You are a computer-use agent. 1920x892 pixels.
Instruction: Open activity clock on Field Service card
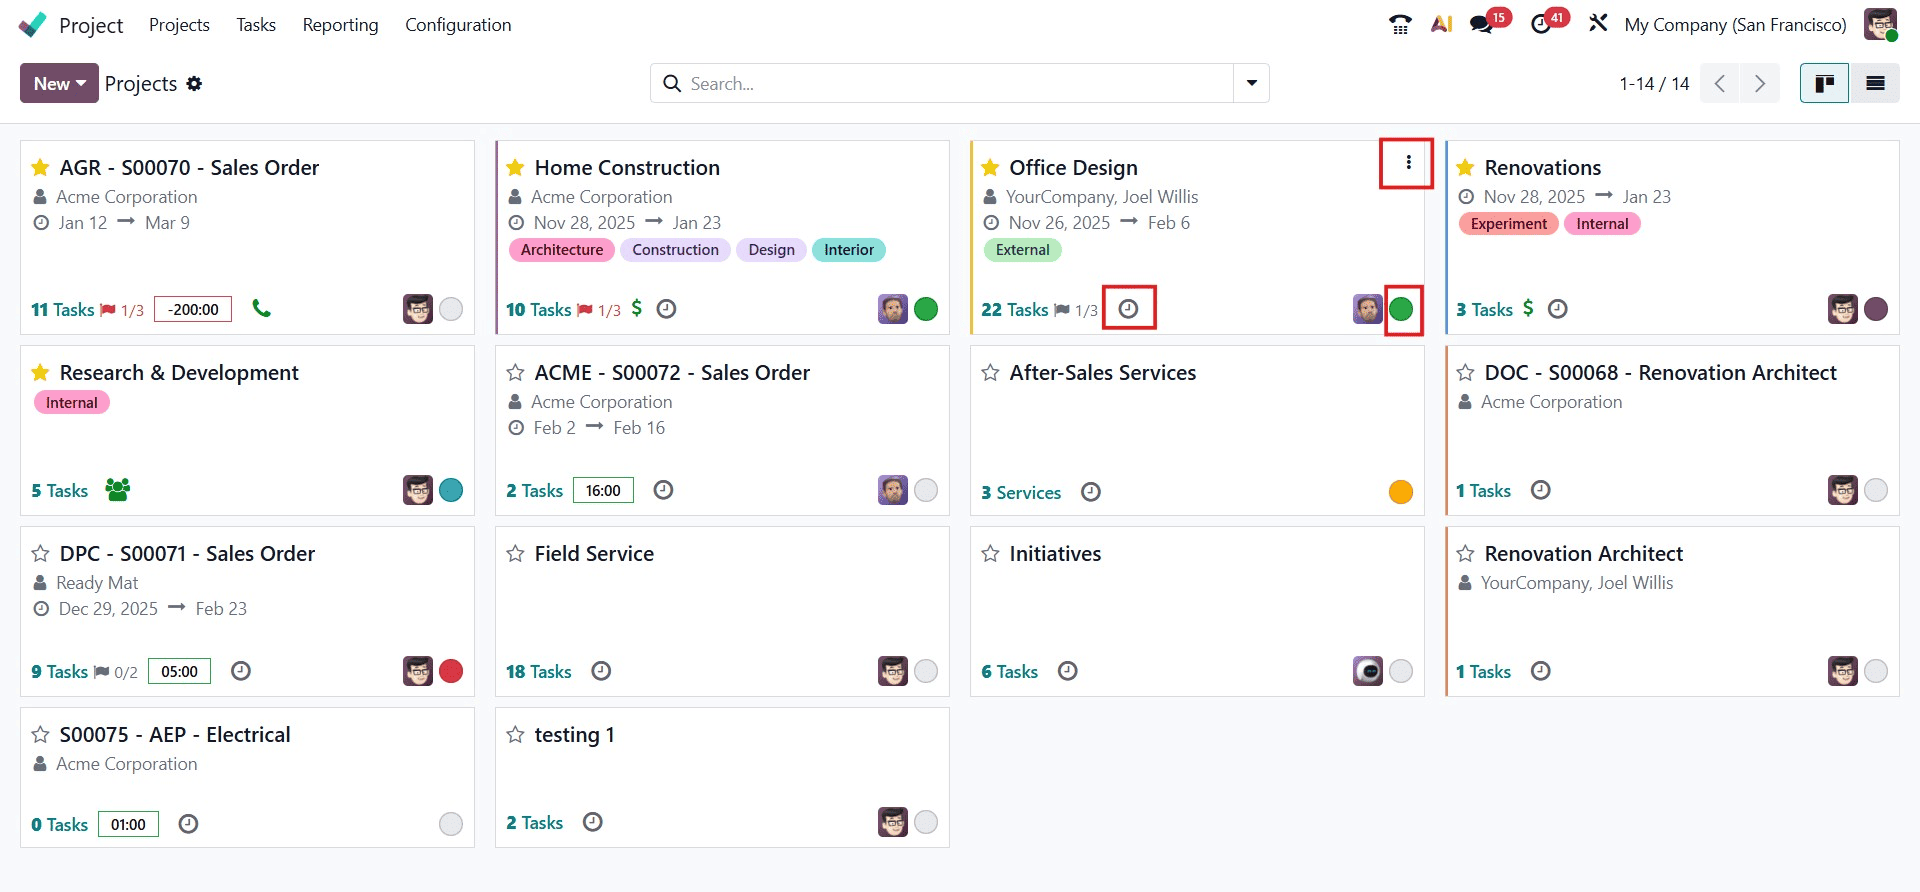pos(601,671)
